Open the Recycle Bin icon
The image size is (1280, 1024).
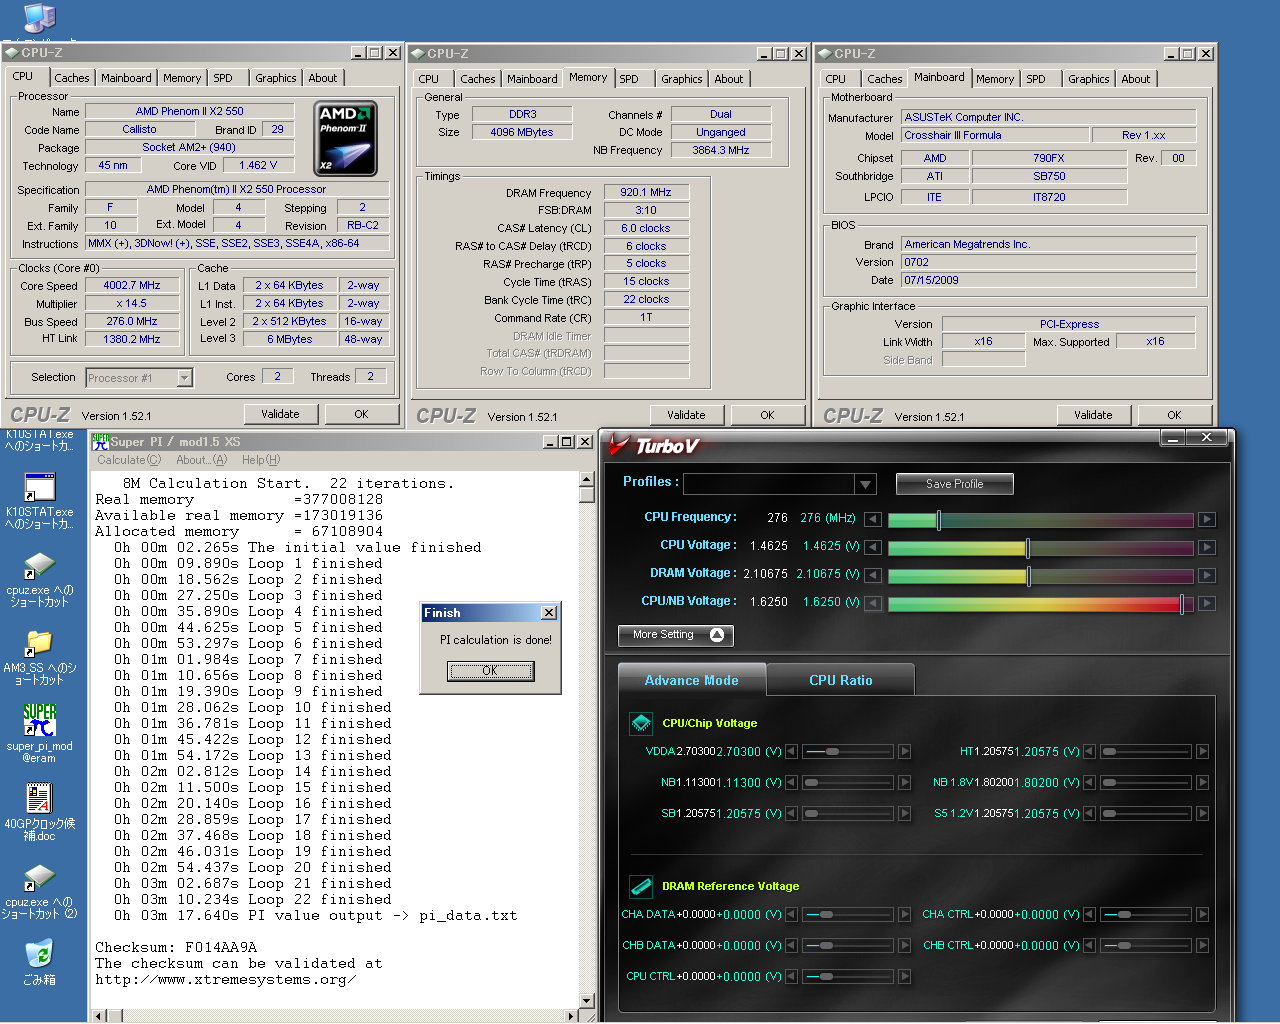(x=39, y=953)
